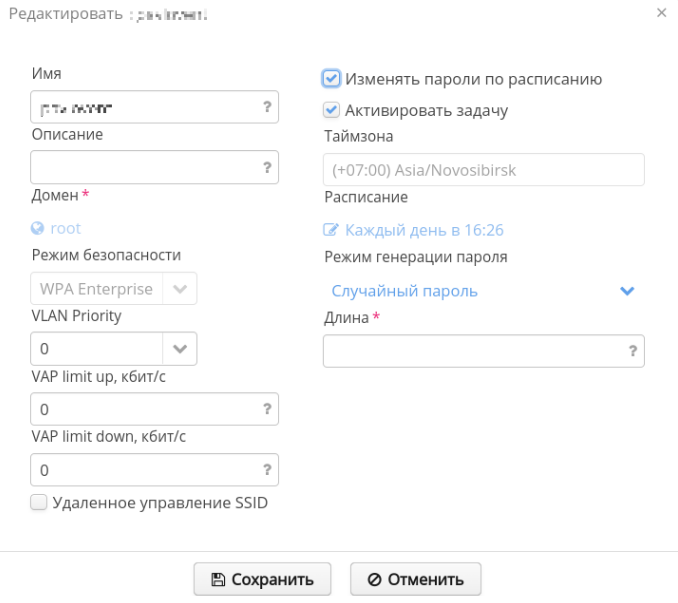Click the help icon in the Длина field
Image resolution: width=678 pixels, height=603 pixels.
coord(633,351)
